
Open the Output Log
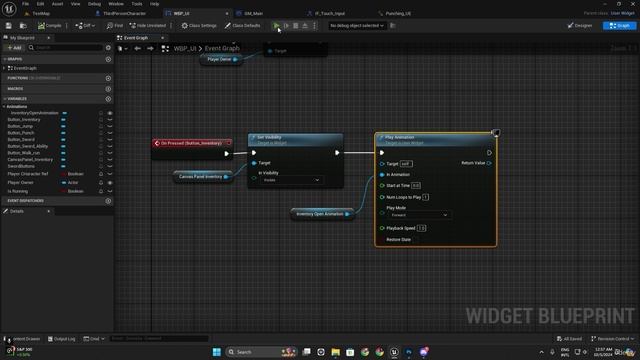(x=62, y=339)
